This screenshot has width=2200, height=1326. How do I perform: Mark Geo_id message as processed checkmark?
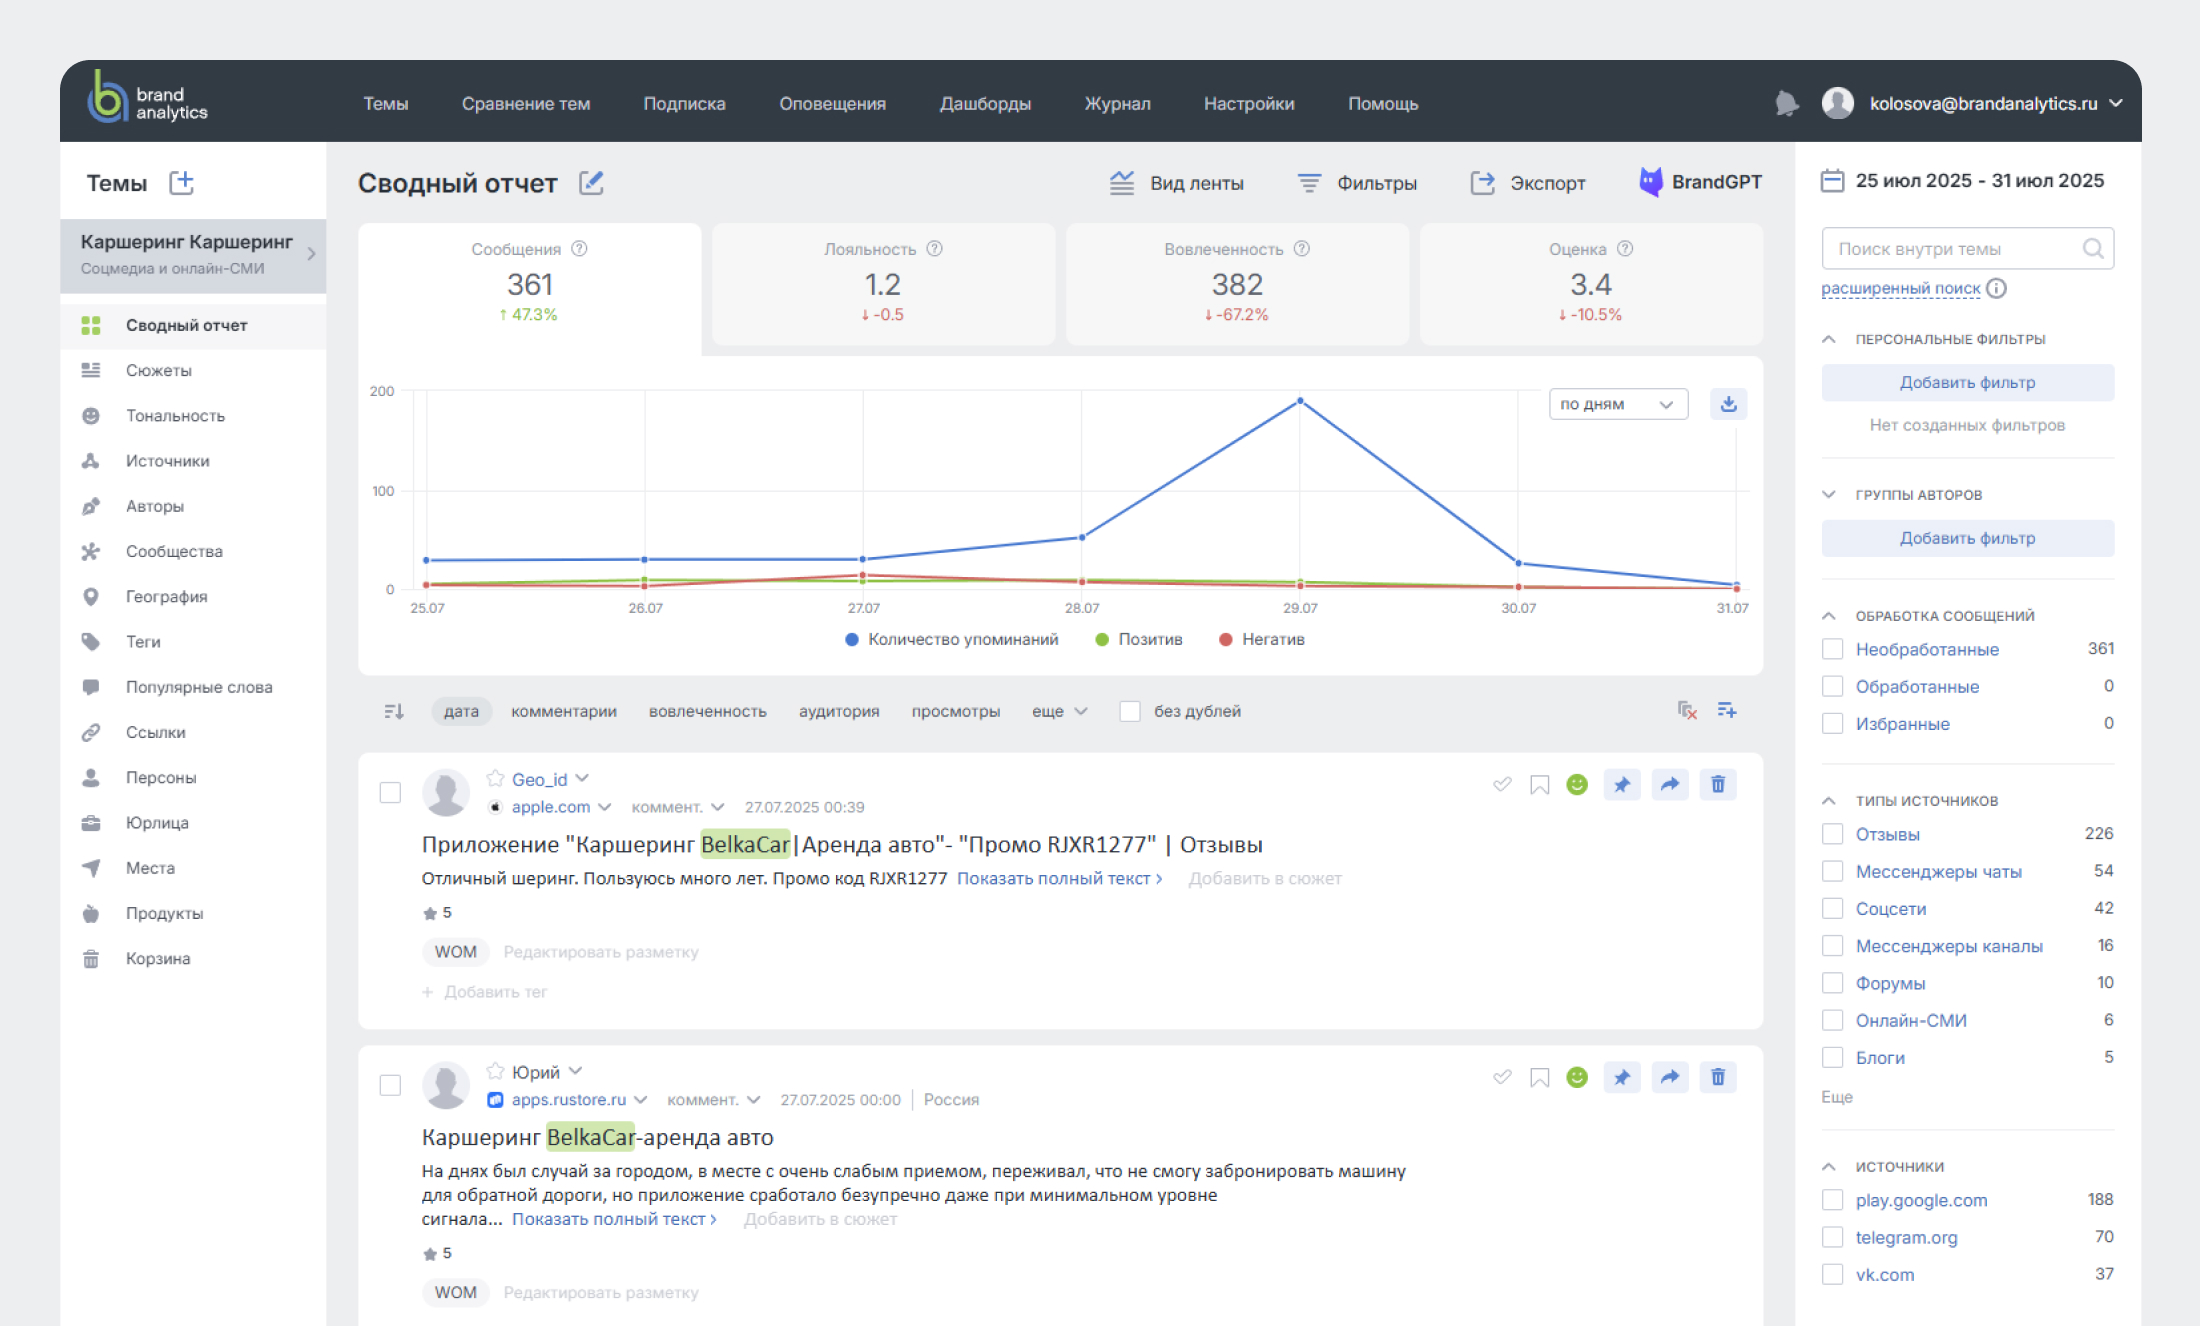click(1502, 784)
